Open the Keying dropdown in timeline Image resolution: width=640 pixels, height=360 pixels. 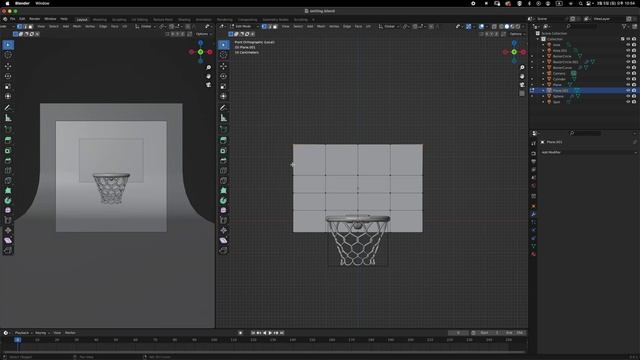tap(42, 333)
